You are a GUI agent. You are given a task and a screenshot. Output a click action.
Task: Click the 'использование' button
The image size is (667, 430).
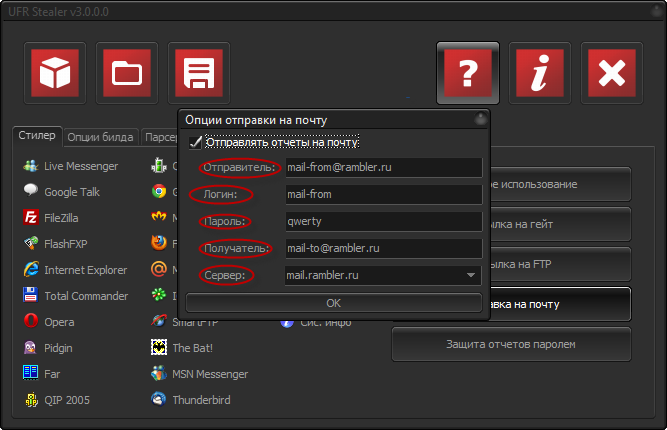(560, 184)
